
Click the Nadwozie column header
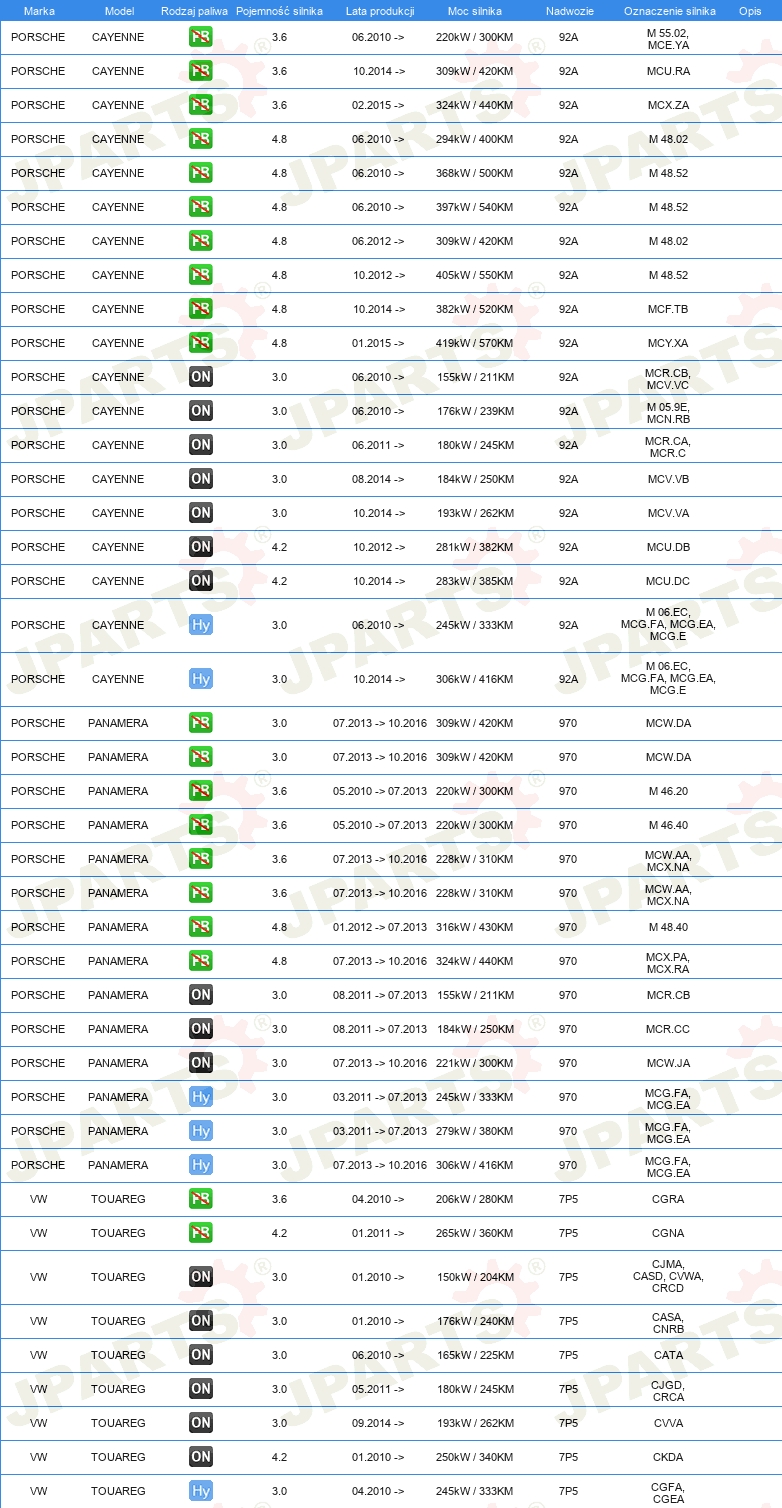569,11
